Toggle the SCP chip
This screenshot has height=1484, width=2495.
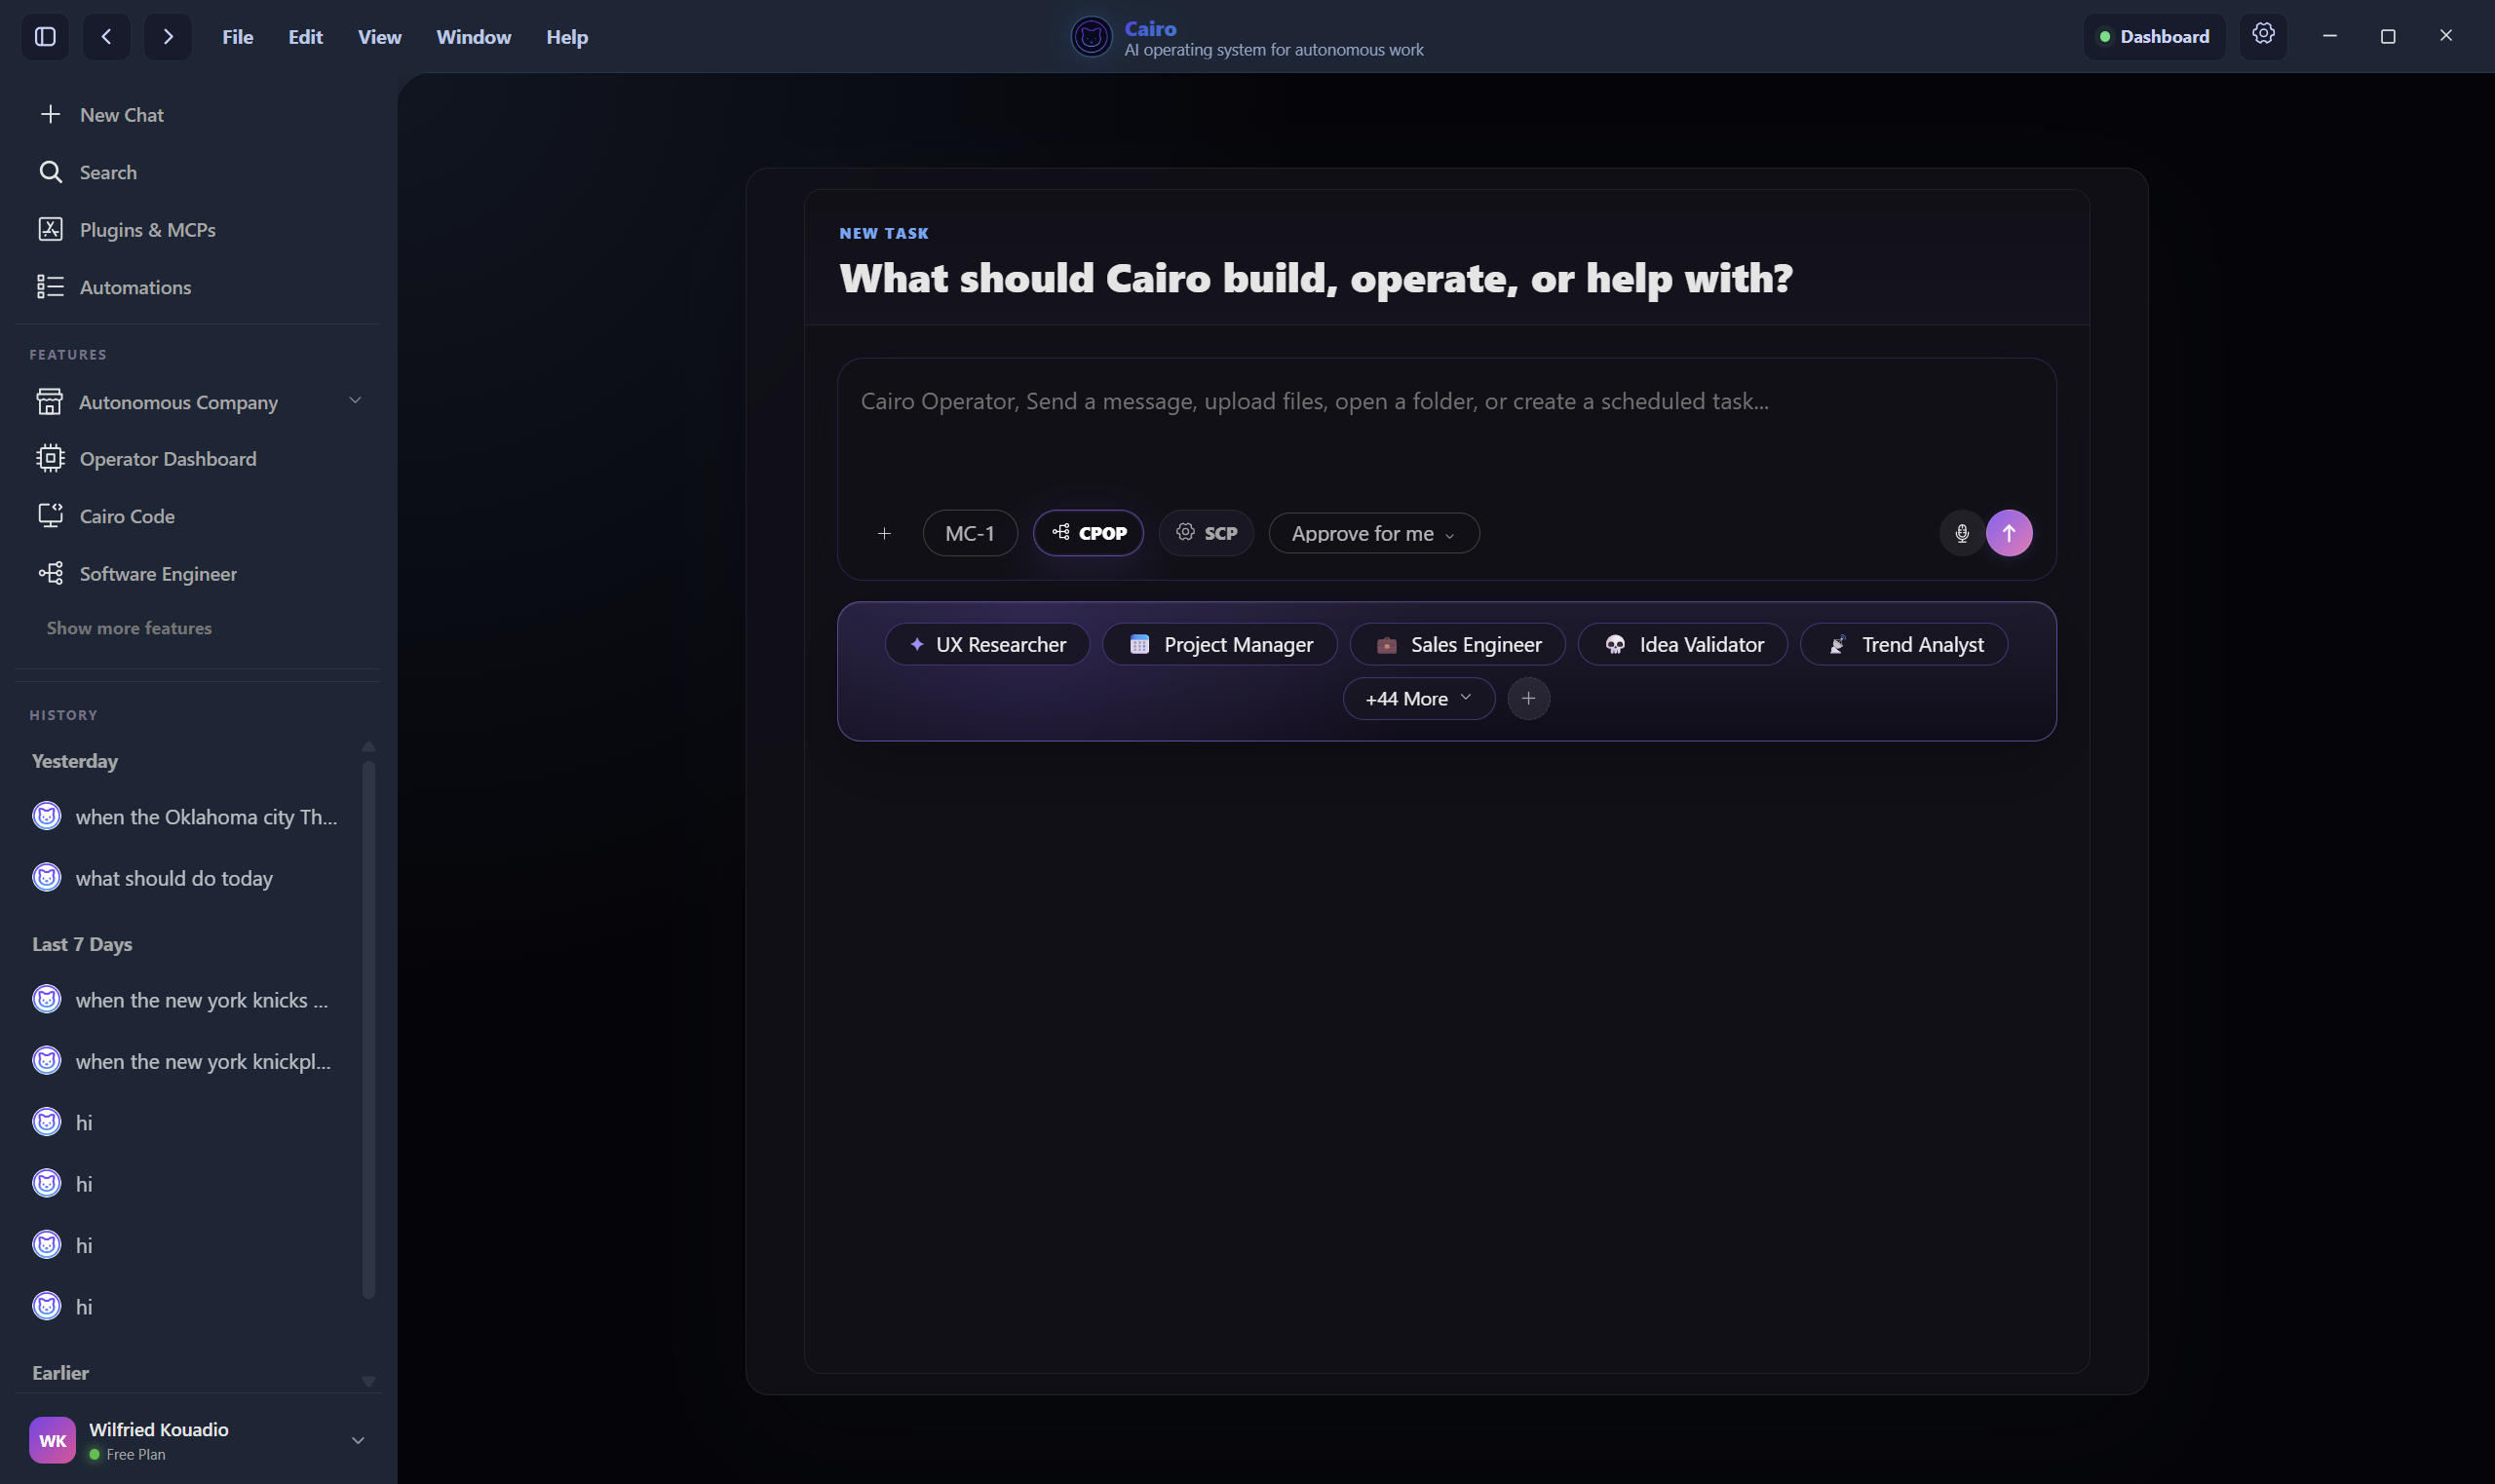point(1206,533)
